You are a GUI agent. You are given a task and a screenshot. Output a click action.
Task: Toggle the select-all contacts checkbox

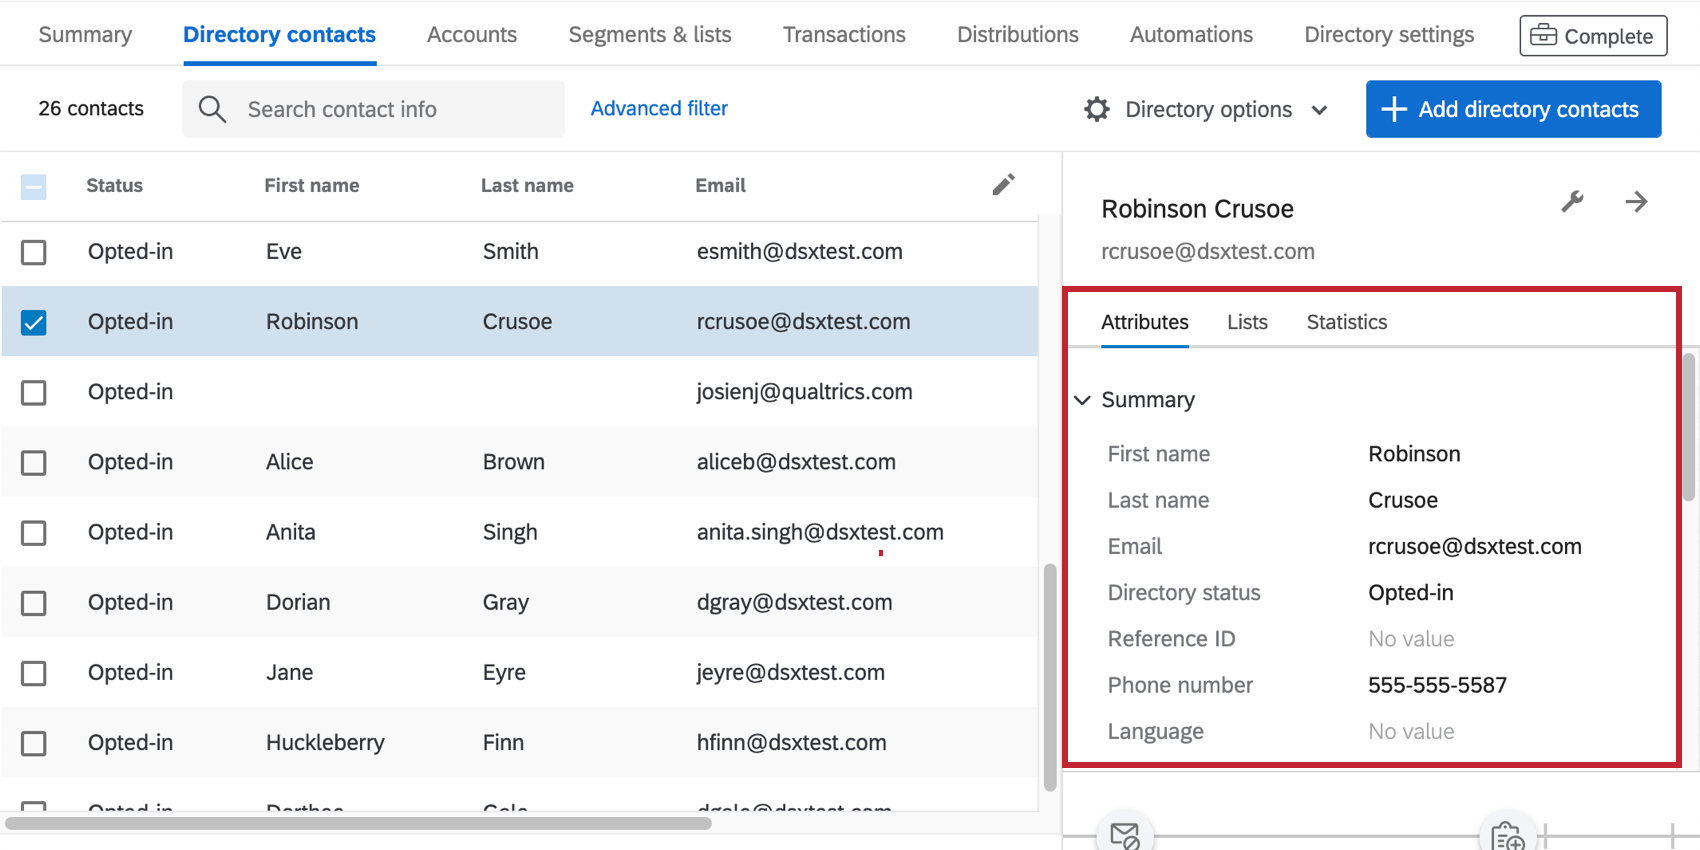34,186
